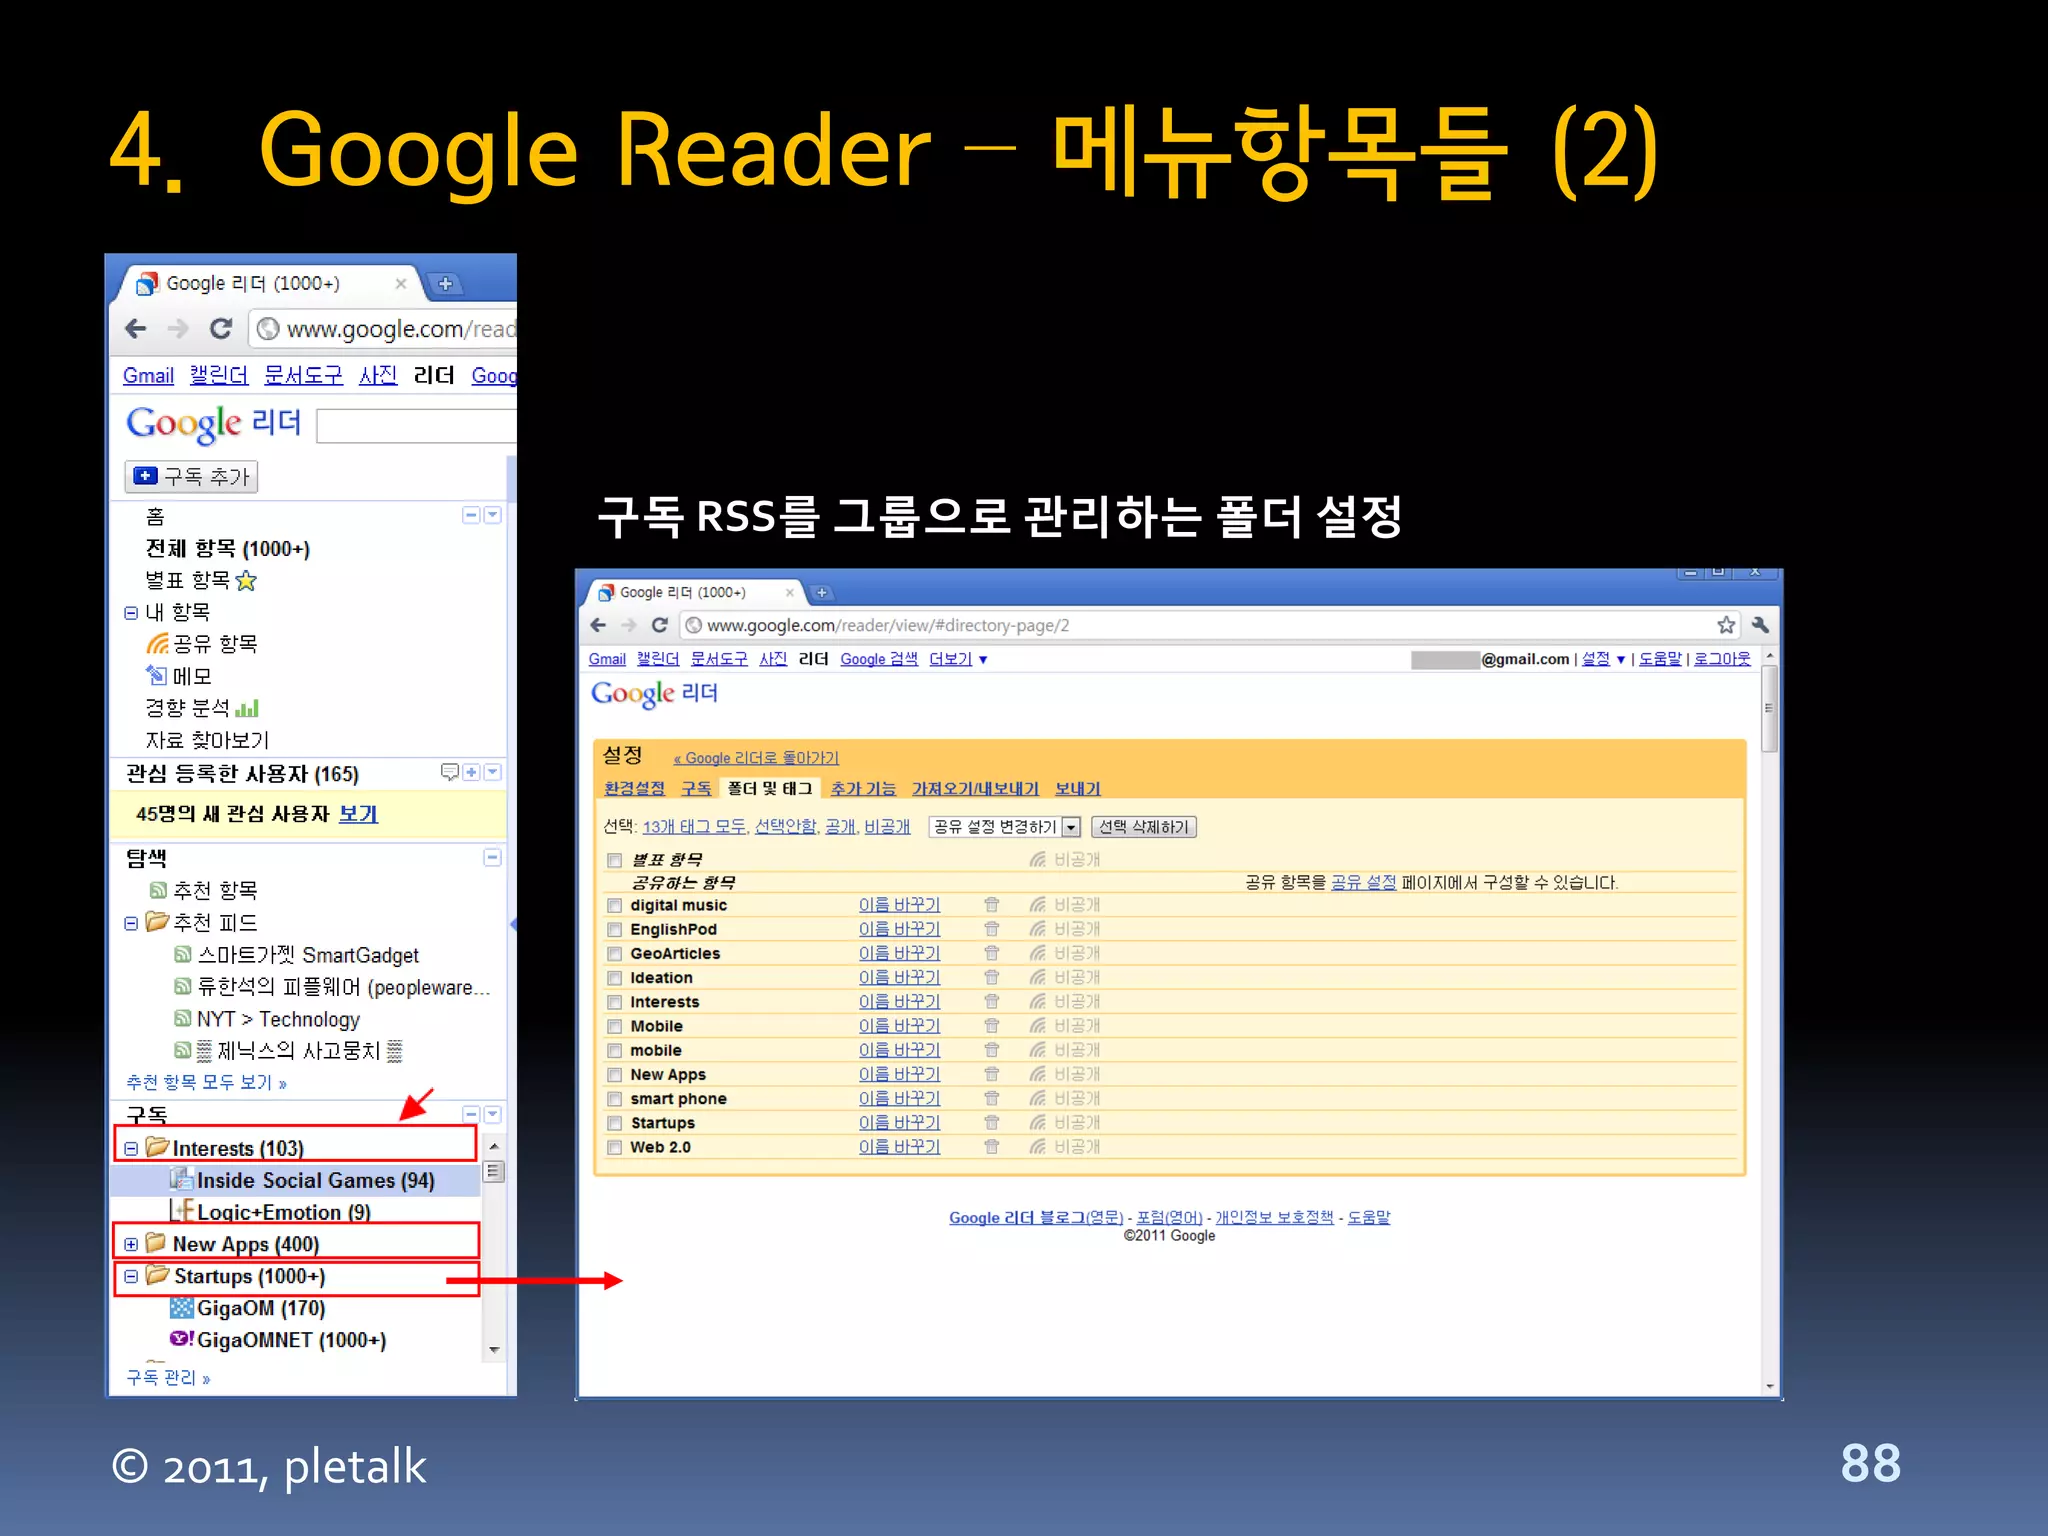Open 더보기 dropdown in Google bar
Image resolution: width=2048 pixels, height=1536 pixels.
[958, 659]
